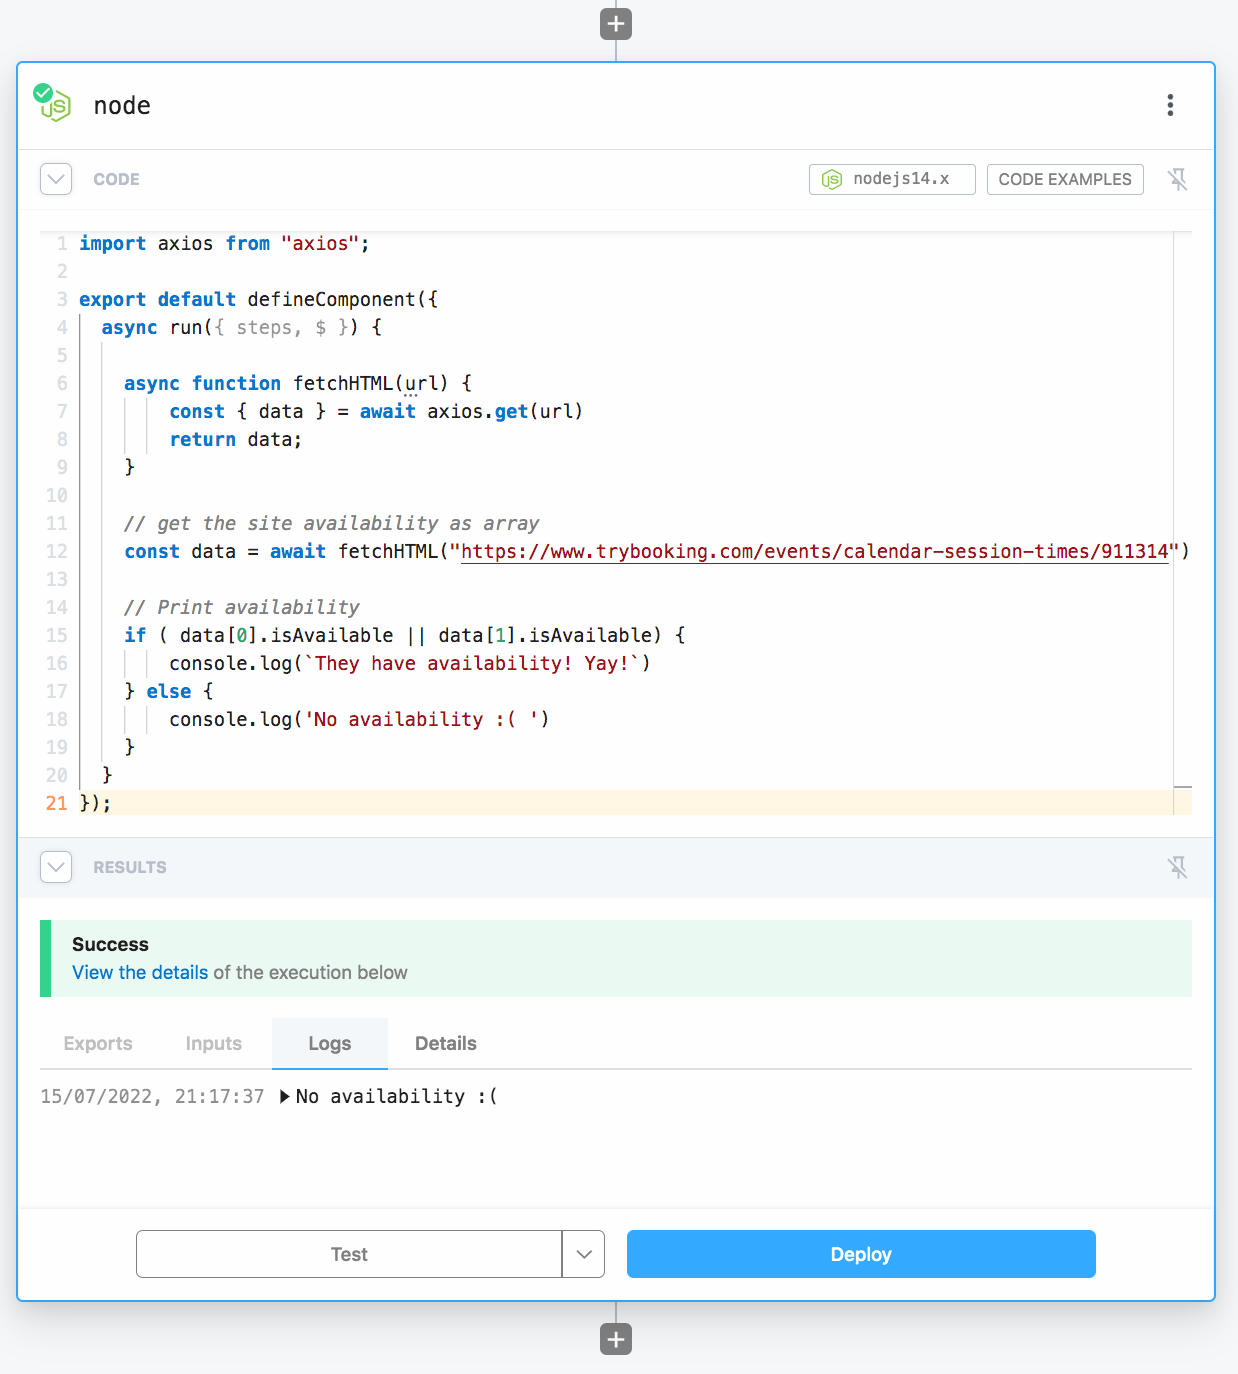The image size is (1238, 1374).
Task: Collapse the RESULTS section chevron
Action: click(x=56, y=867)
